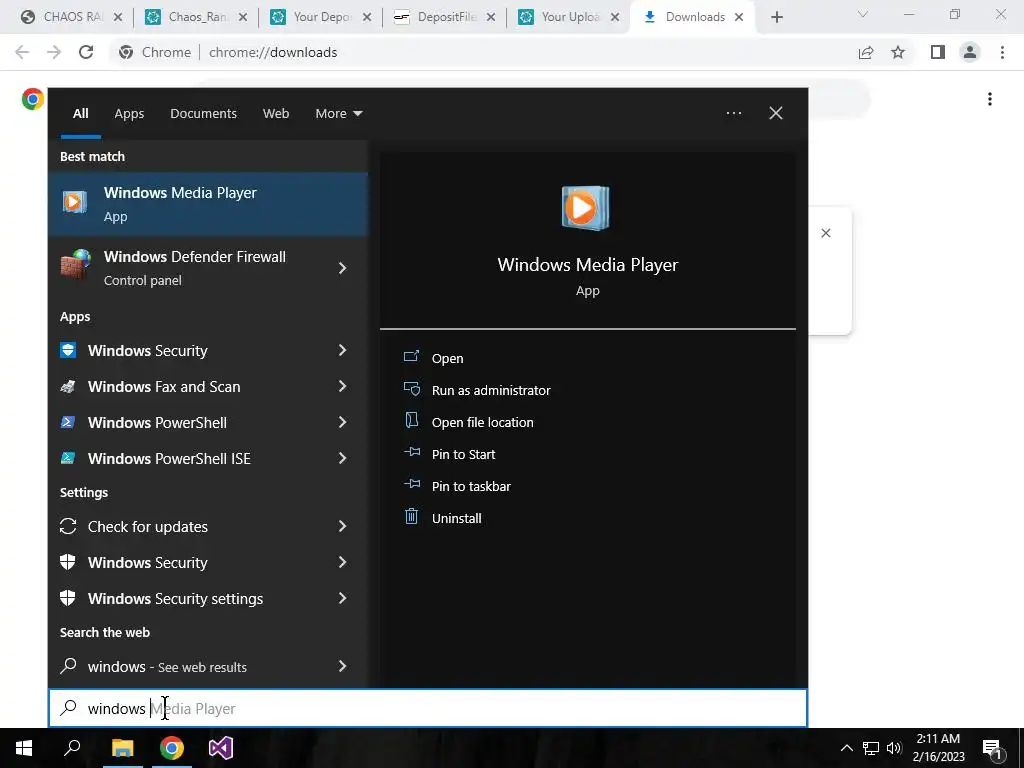Viewport: 1024px width, 768px height.
Task: Click the Windows PowerShell ISE icon
Action: 68,458
